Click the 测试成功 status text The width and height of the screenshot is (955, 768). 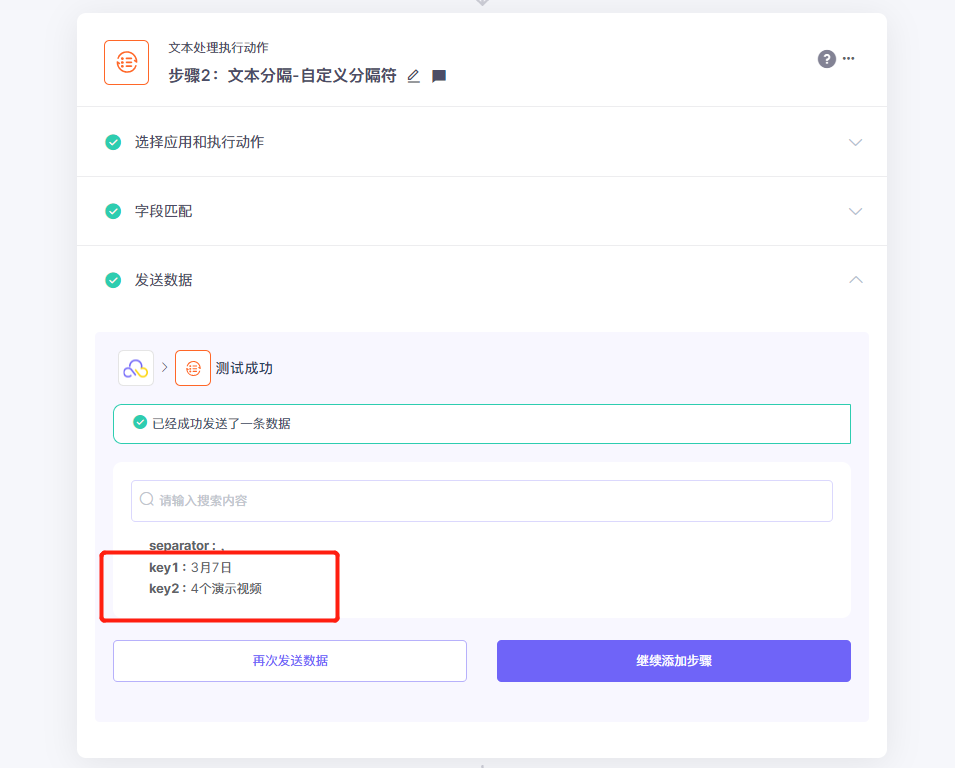[244, 368]
